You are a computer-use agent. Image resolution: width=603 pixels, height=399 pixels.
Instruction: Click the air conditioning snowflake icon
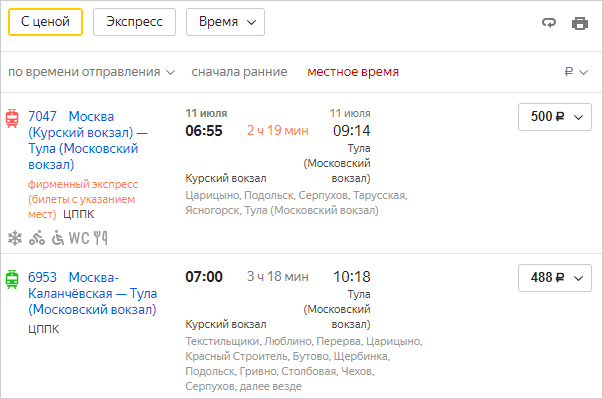[15, 238]
